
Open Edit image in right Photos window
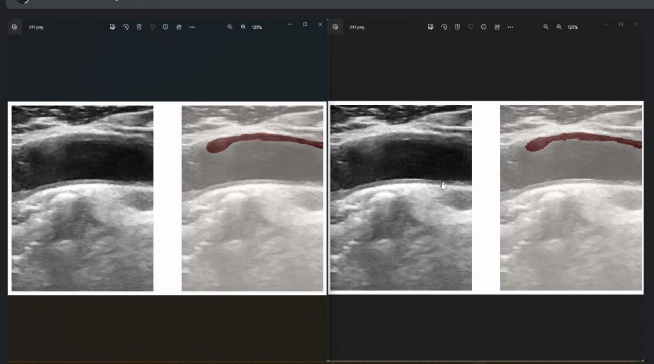pos(430,27)
